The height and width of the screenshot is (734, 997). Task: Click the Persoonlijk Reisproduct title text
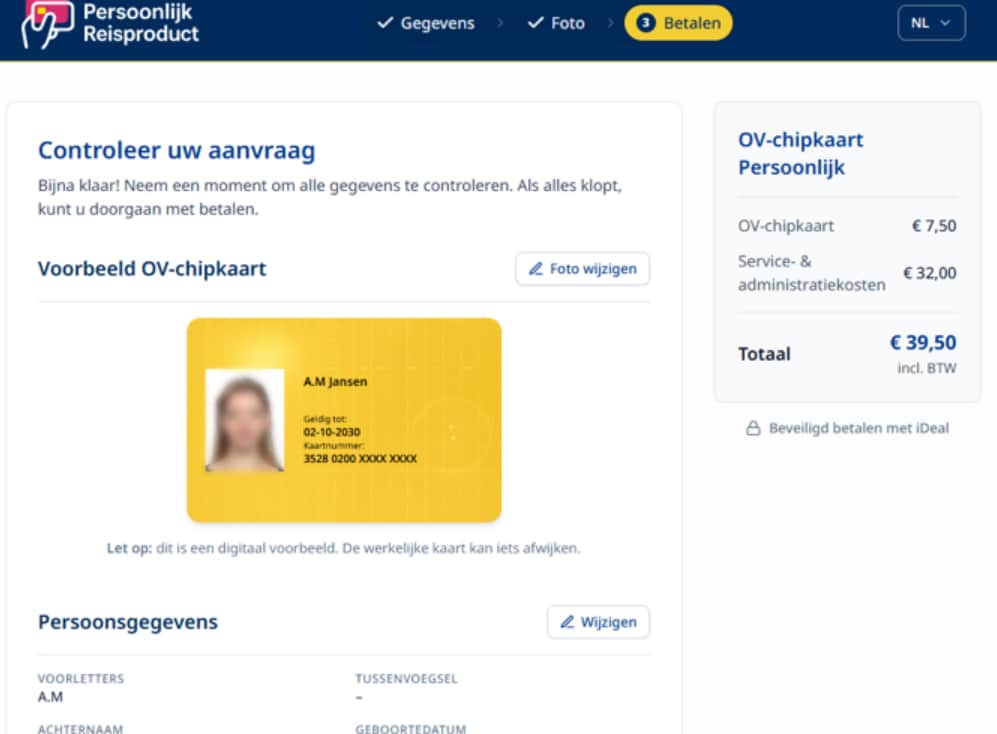point(140,23)
